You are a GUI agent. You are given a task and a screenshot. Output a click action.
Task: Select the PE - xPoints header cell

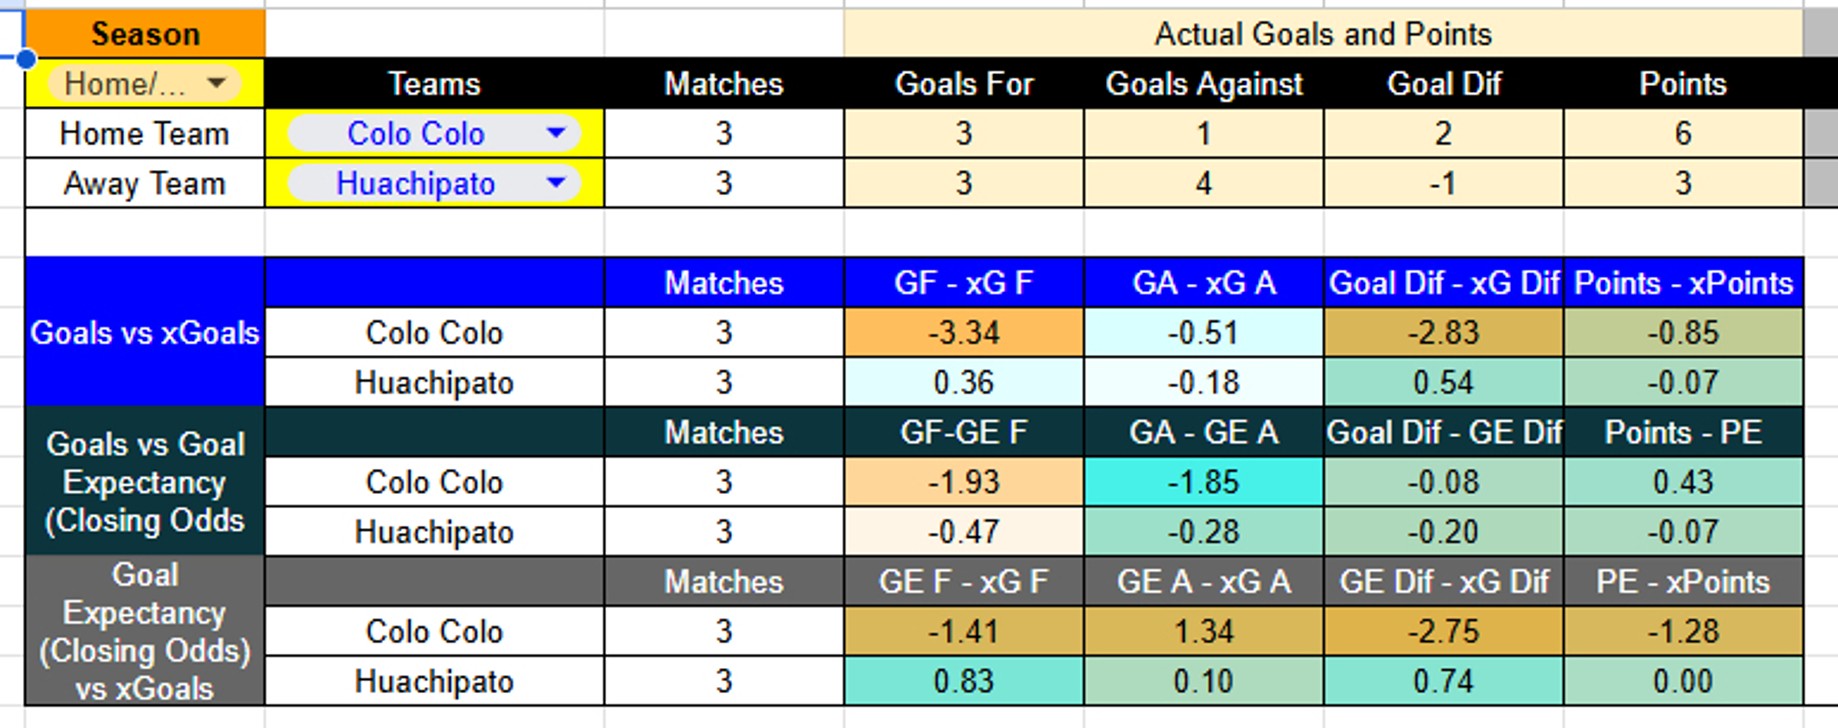(x=1682, y=581)
